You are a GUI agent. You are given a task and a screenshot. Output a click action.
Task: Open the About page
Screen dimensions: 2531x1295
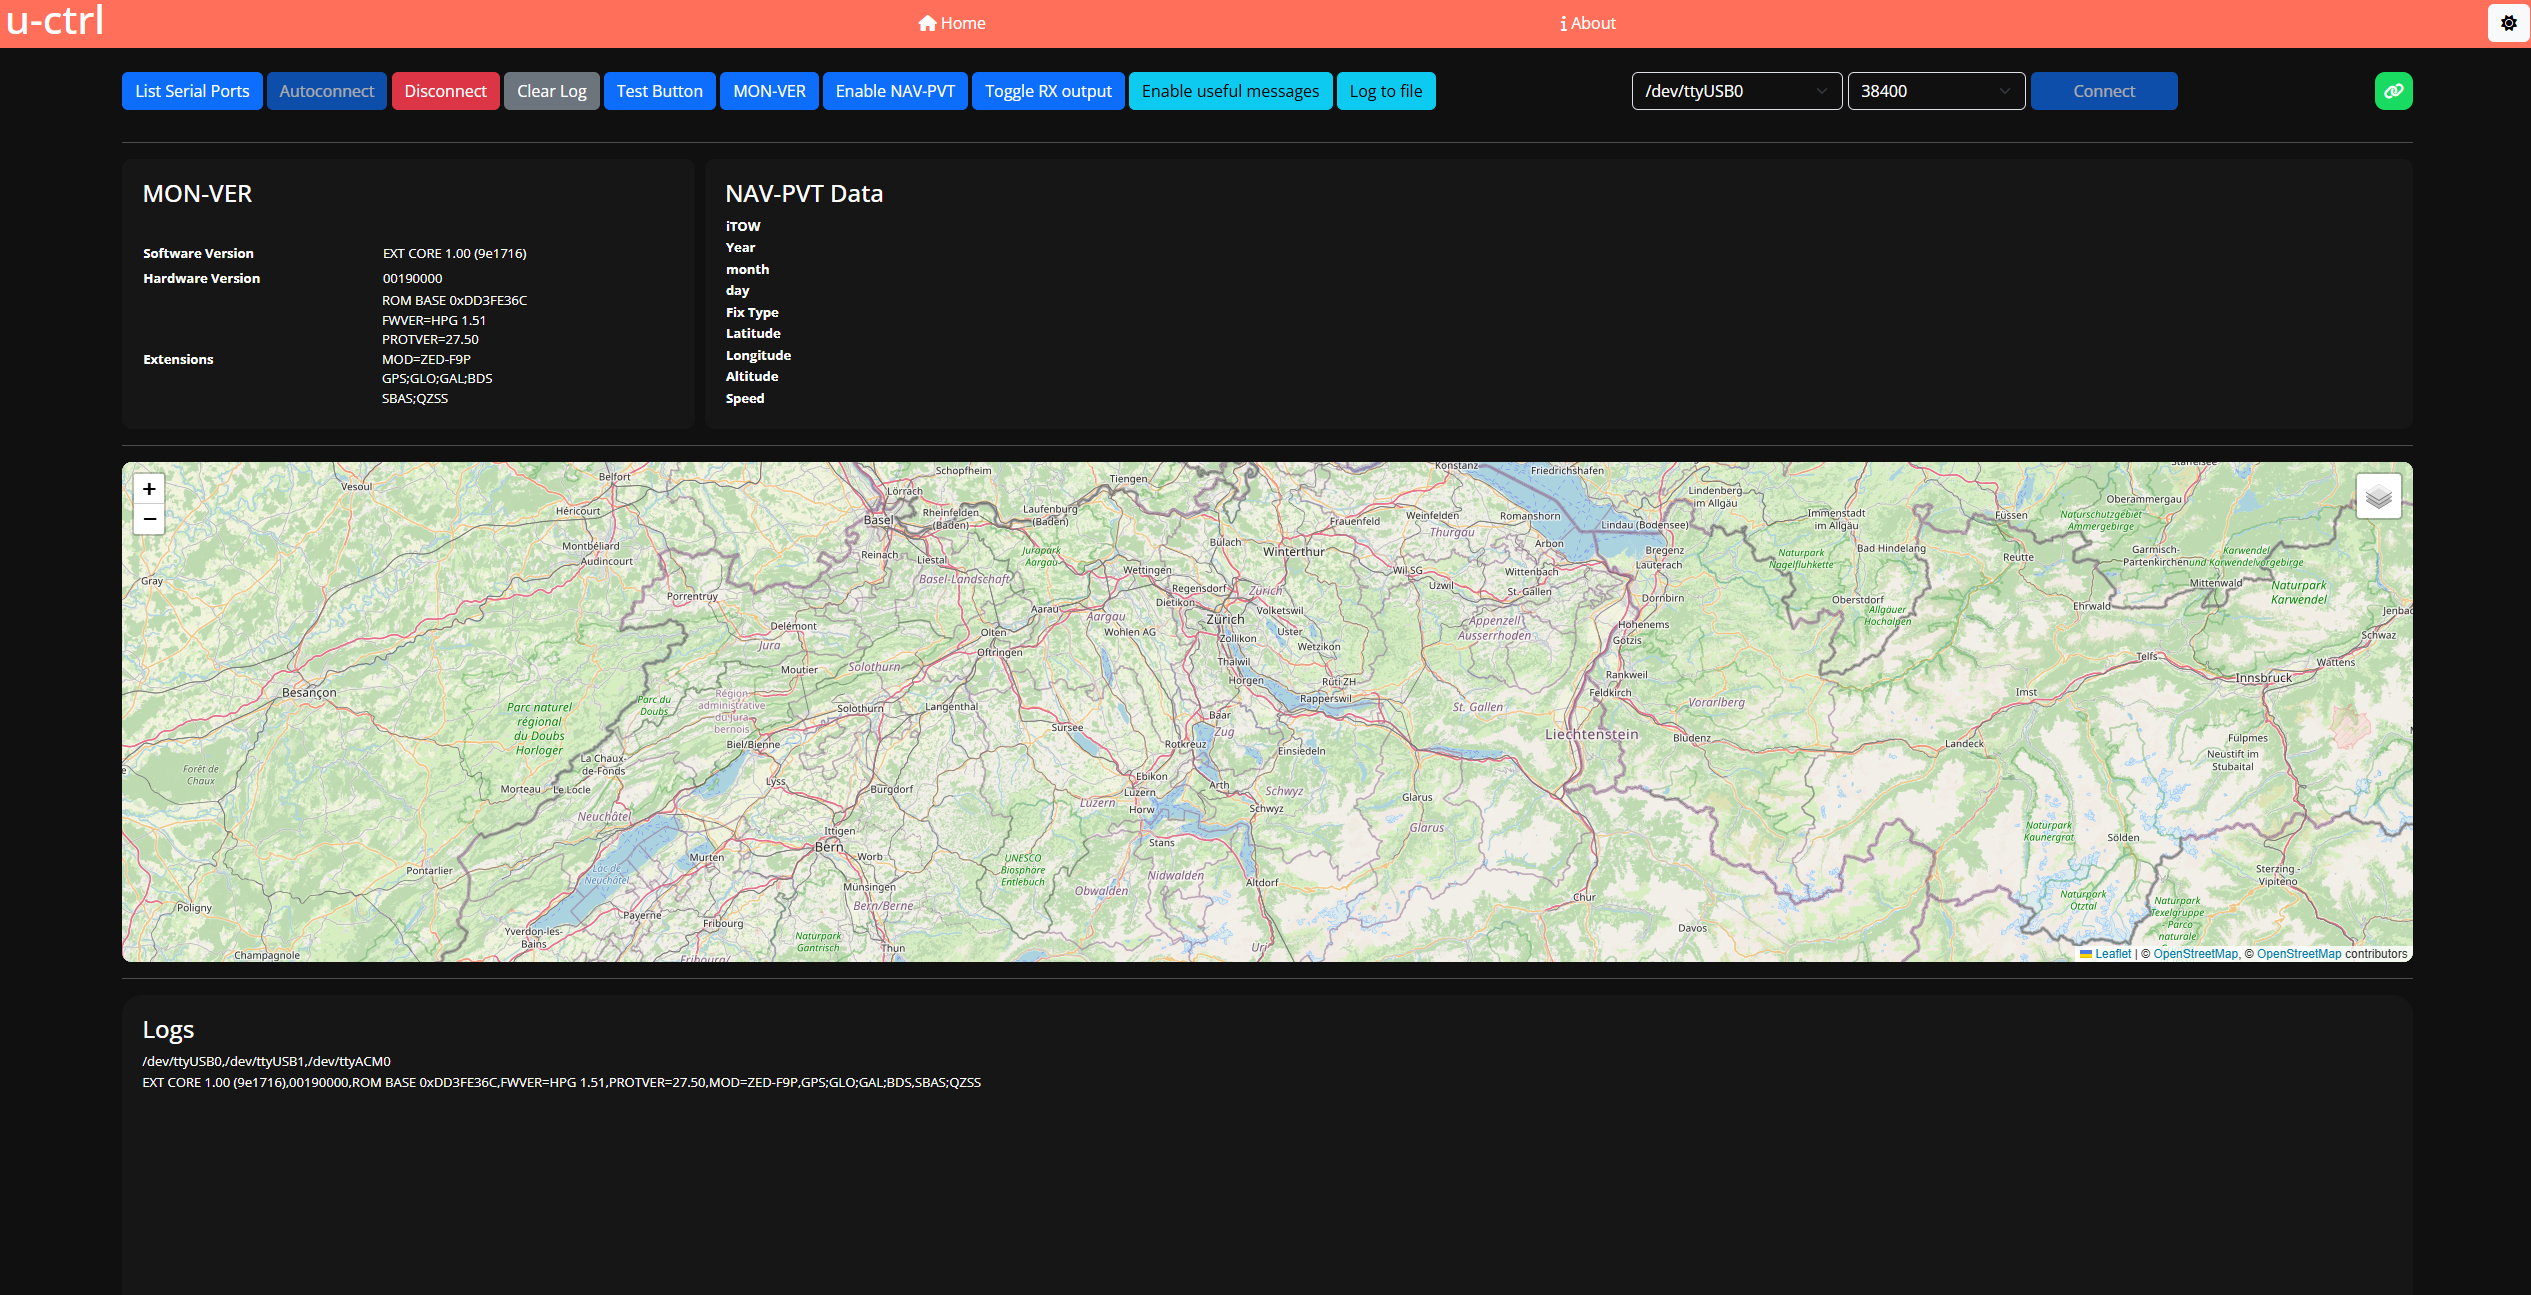click(1588, 23)
